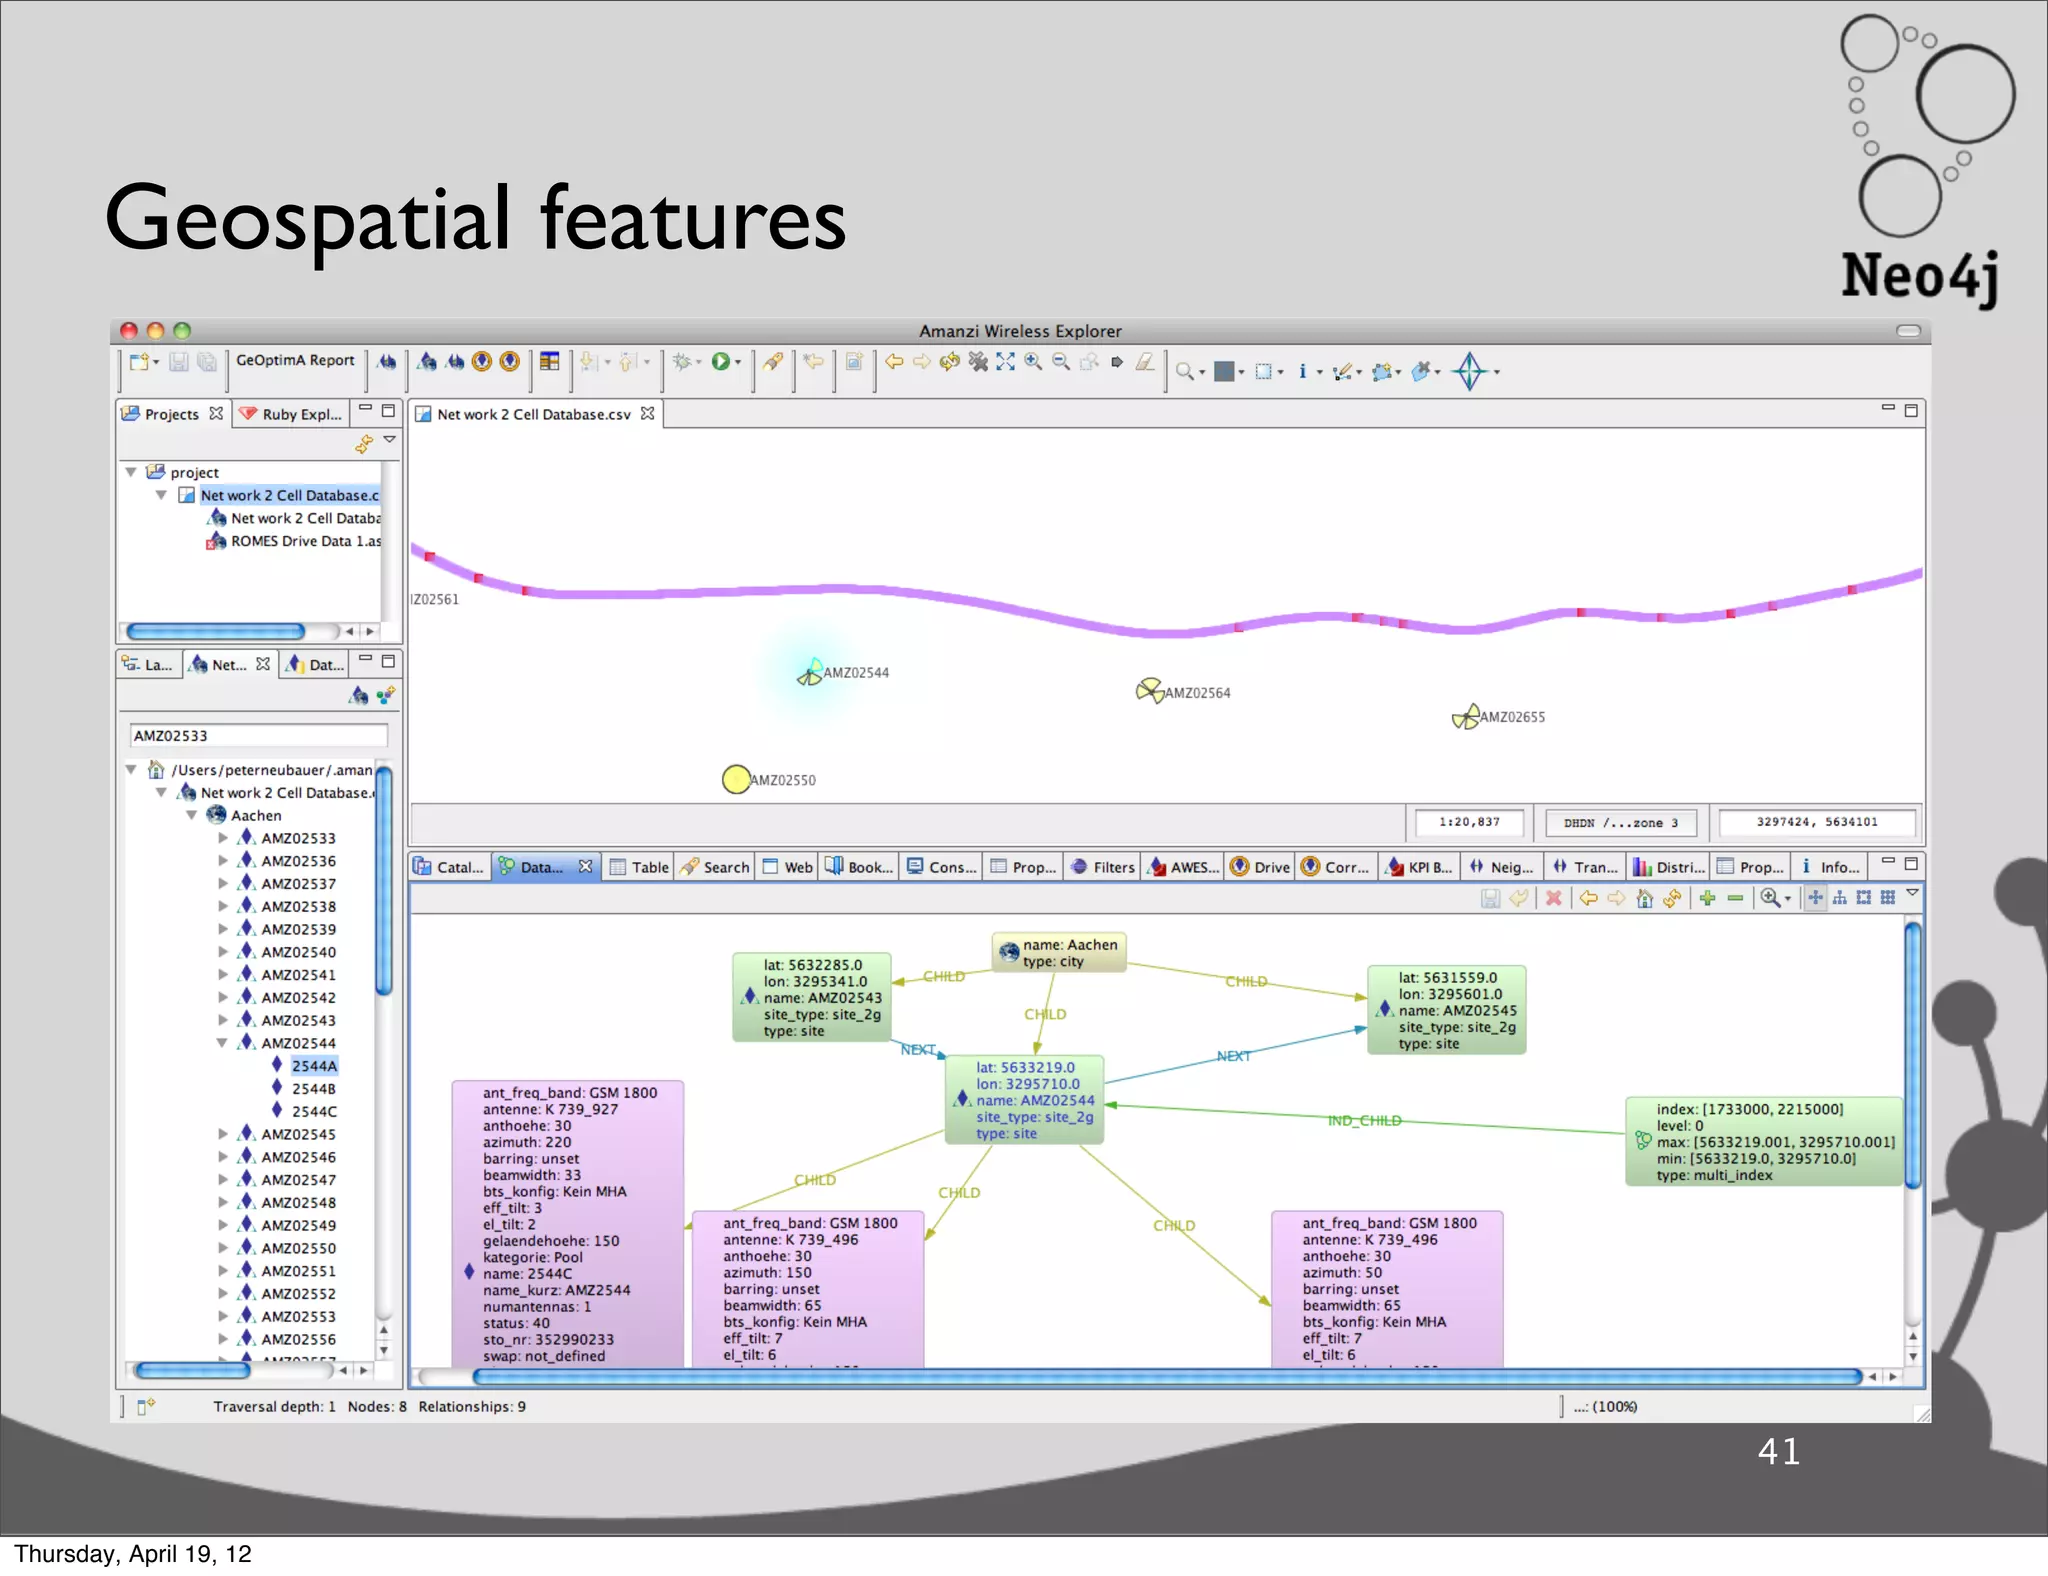Click the graph view horizontal scrollbar
This screenshot has height=1576, width=2048.
1166,1377
